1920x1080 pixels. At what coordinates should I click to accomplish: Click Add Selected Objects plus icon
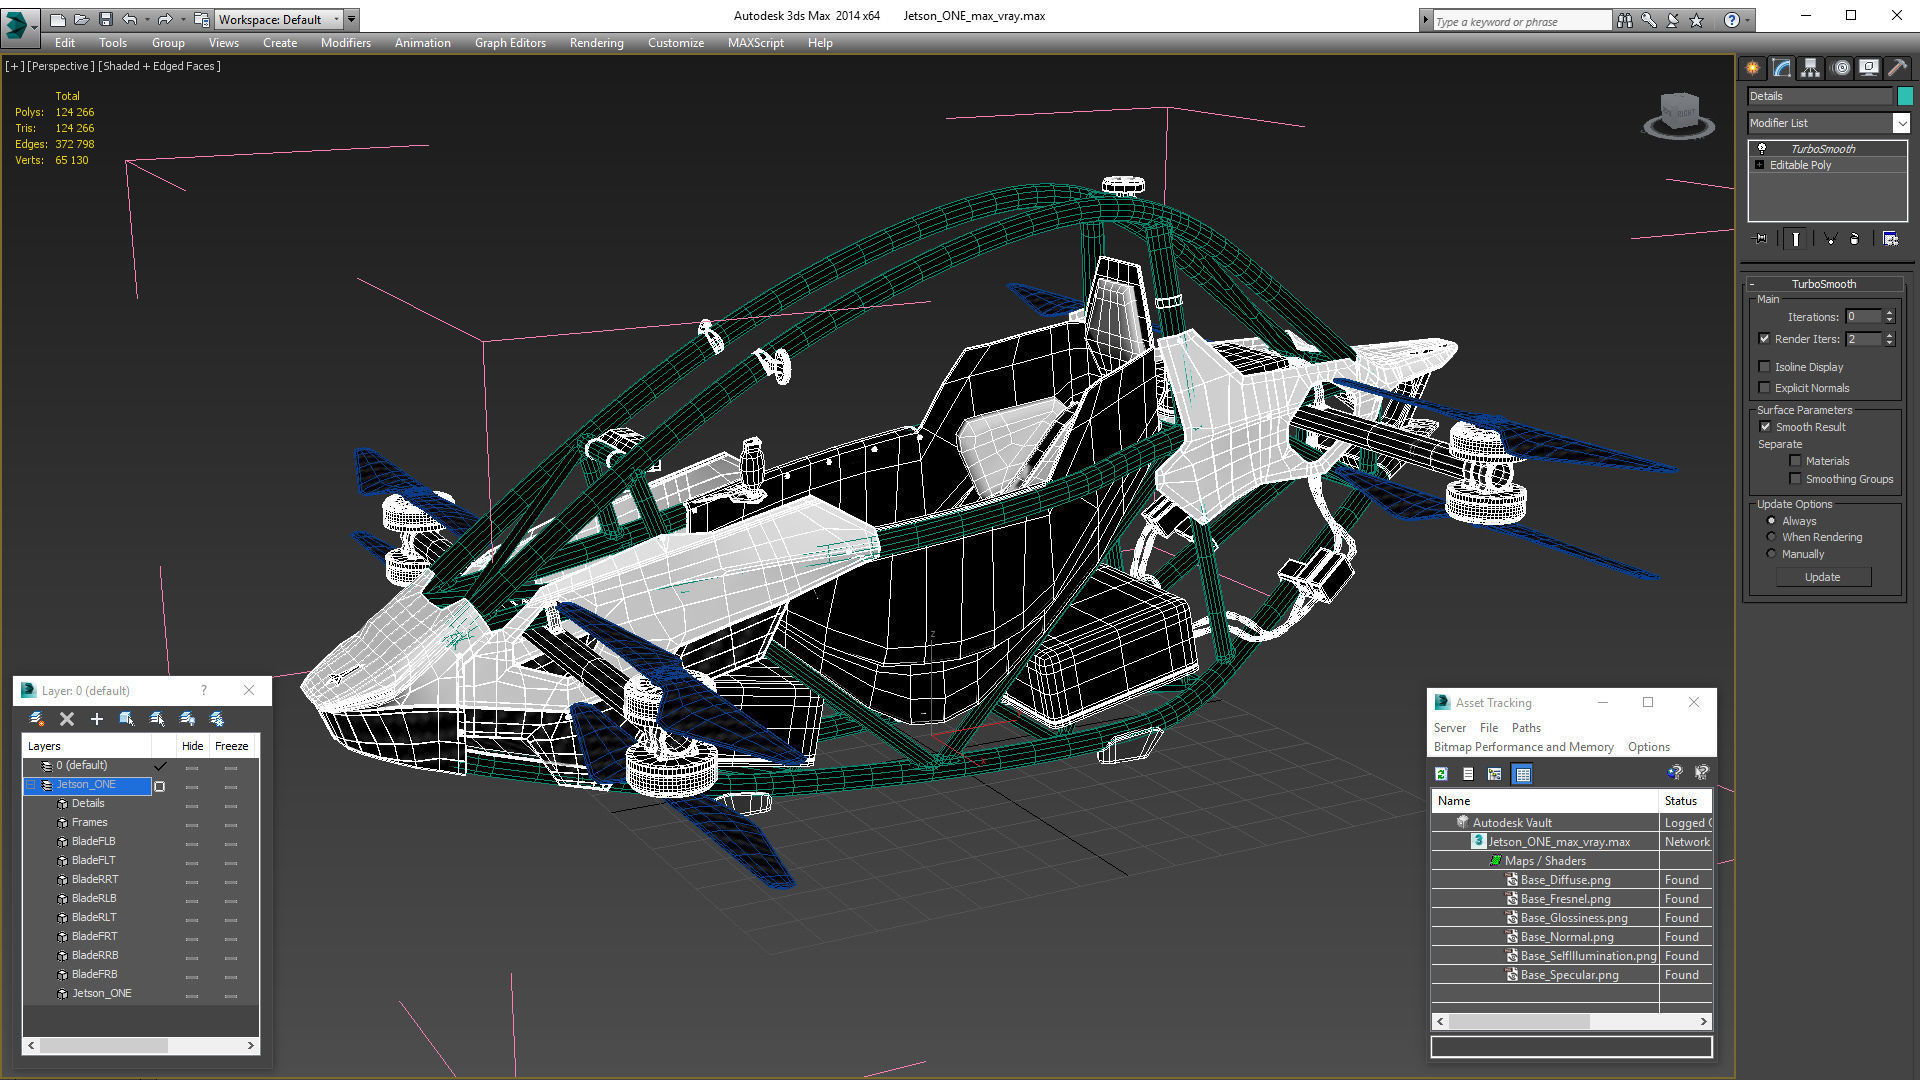(97, 719)
